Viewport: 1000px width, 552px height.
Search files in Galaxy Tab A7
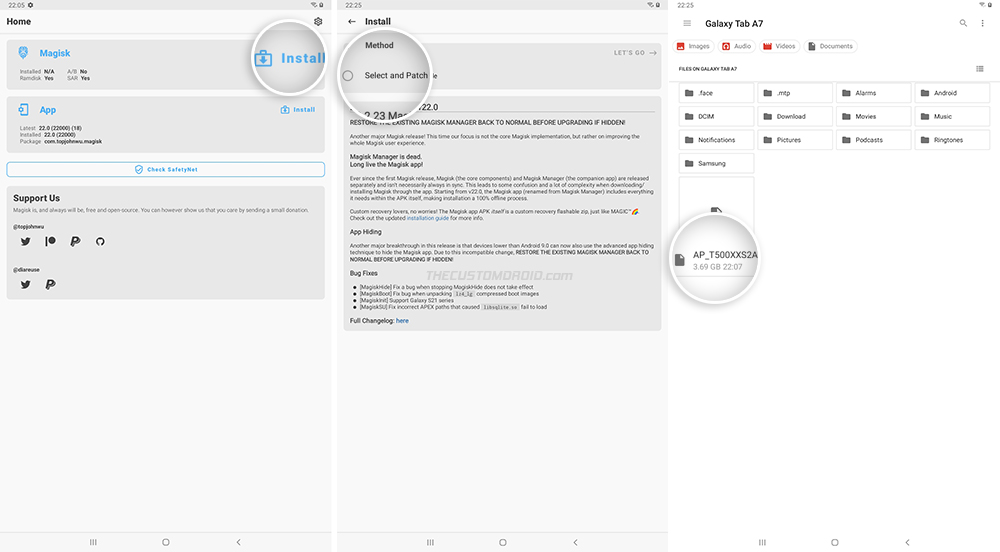click(x=963, y=24)
